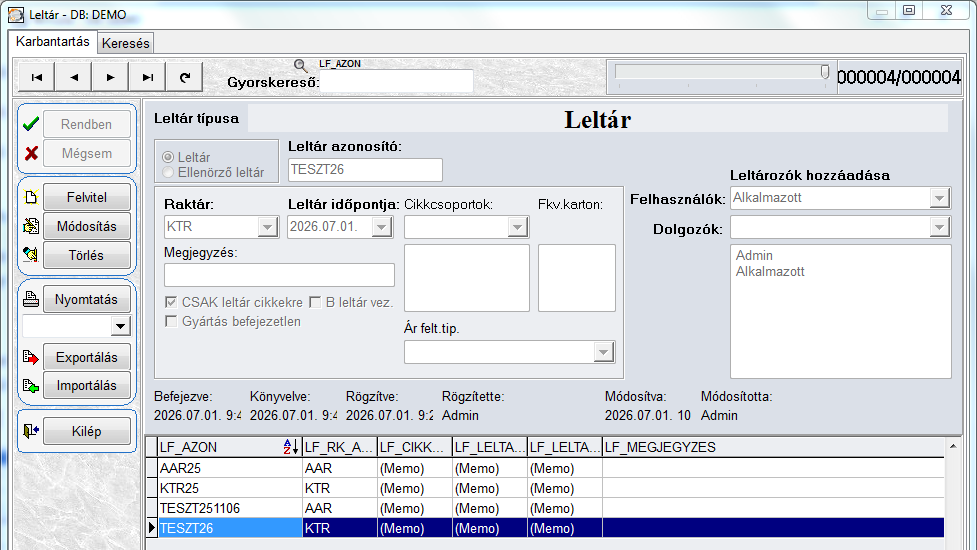This screenshot has height=550, width=977.
Task: Jump to the last record
Action: point(148,77)
